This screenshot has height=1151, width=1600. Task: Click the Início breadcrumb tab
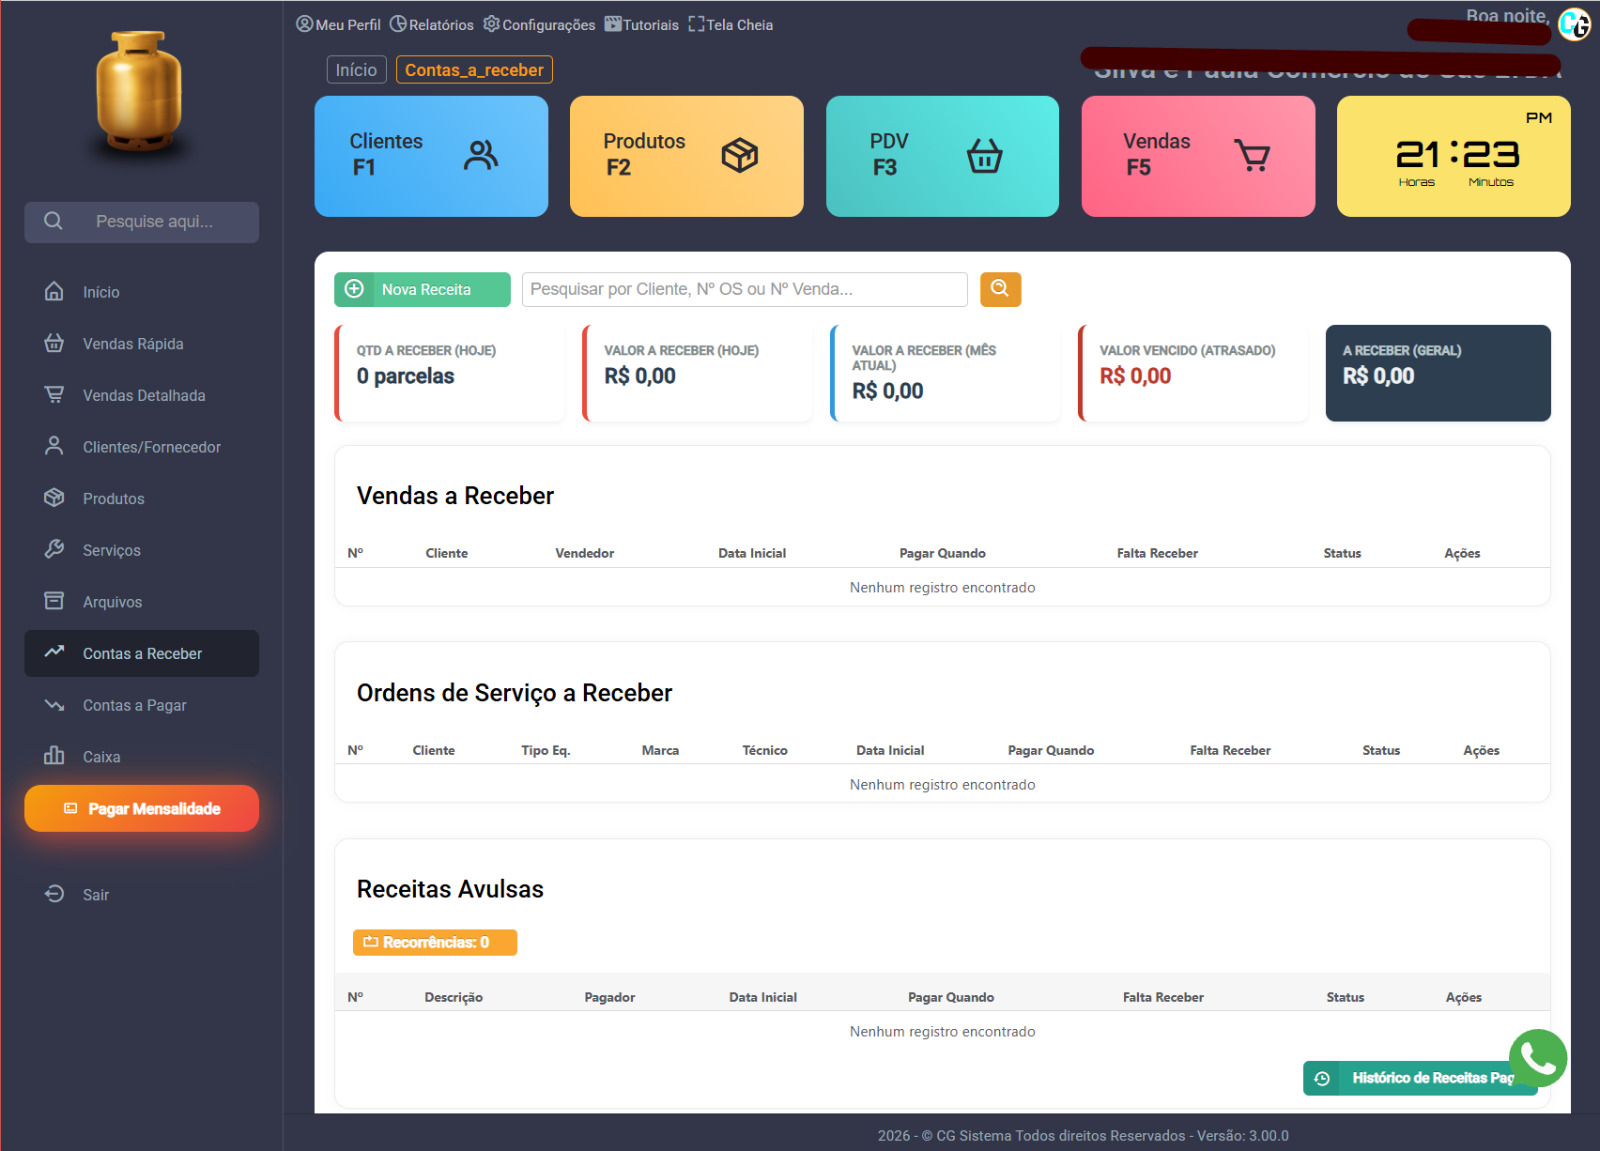(x=356, y=70)
